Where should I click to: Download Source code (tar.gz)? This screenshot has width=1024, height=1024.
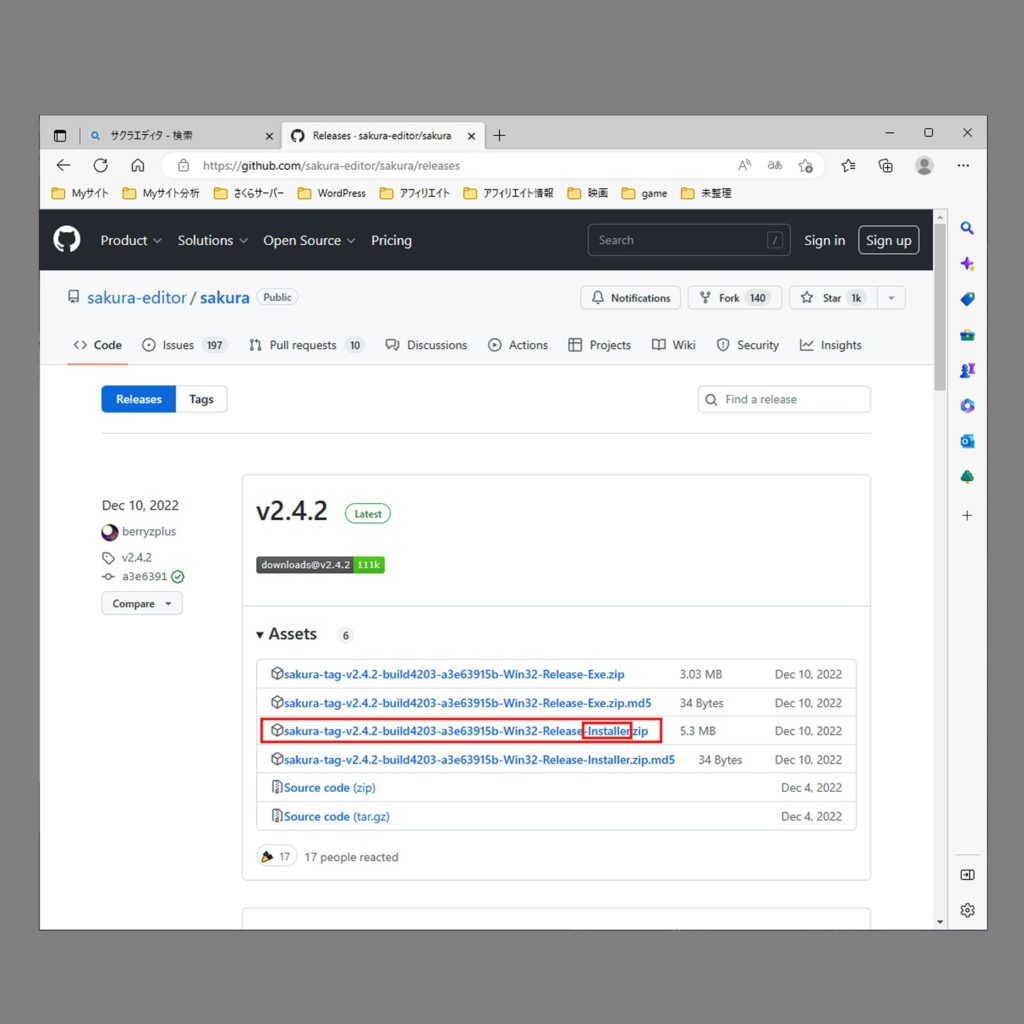(336, 816)
